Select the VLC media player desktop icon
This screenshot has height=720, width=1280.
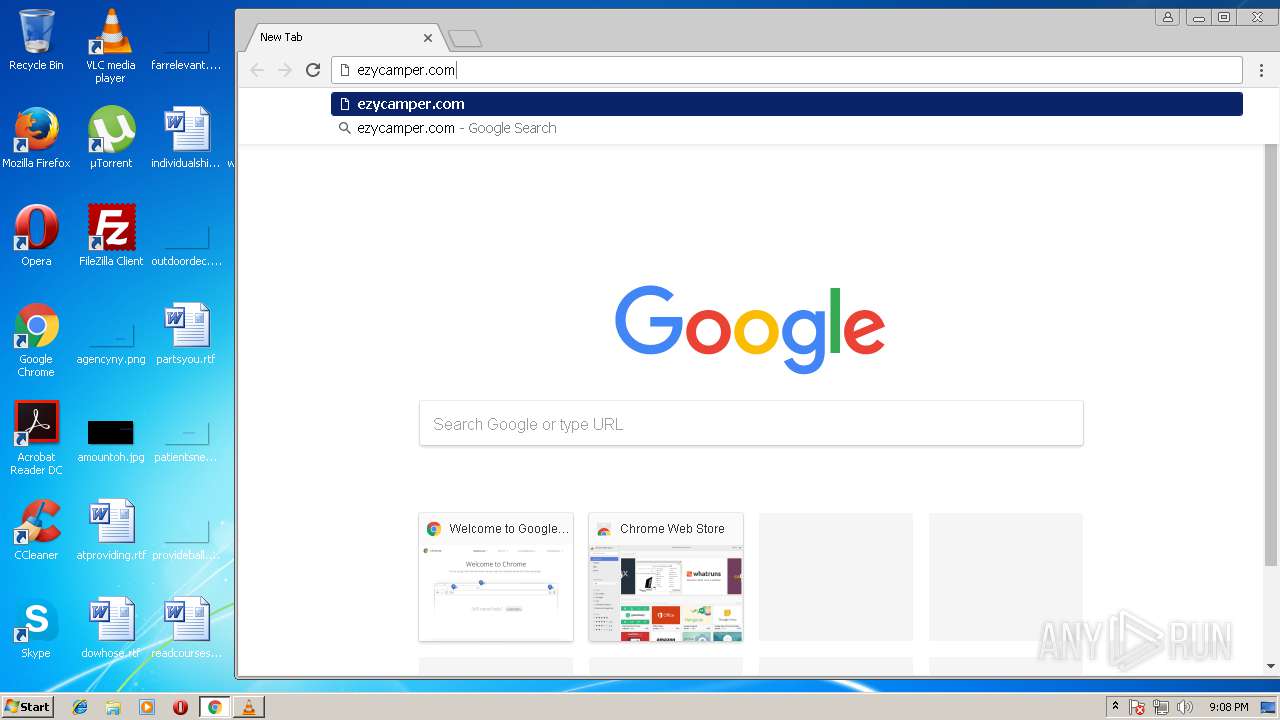point(111,46)
